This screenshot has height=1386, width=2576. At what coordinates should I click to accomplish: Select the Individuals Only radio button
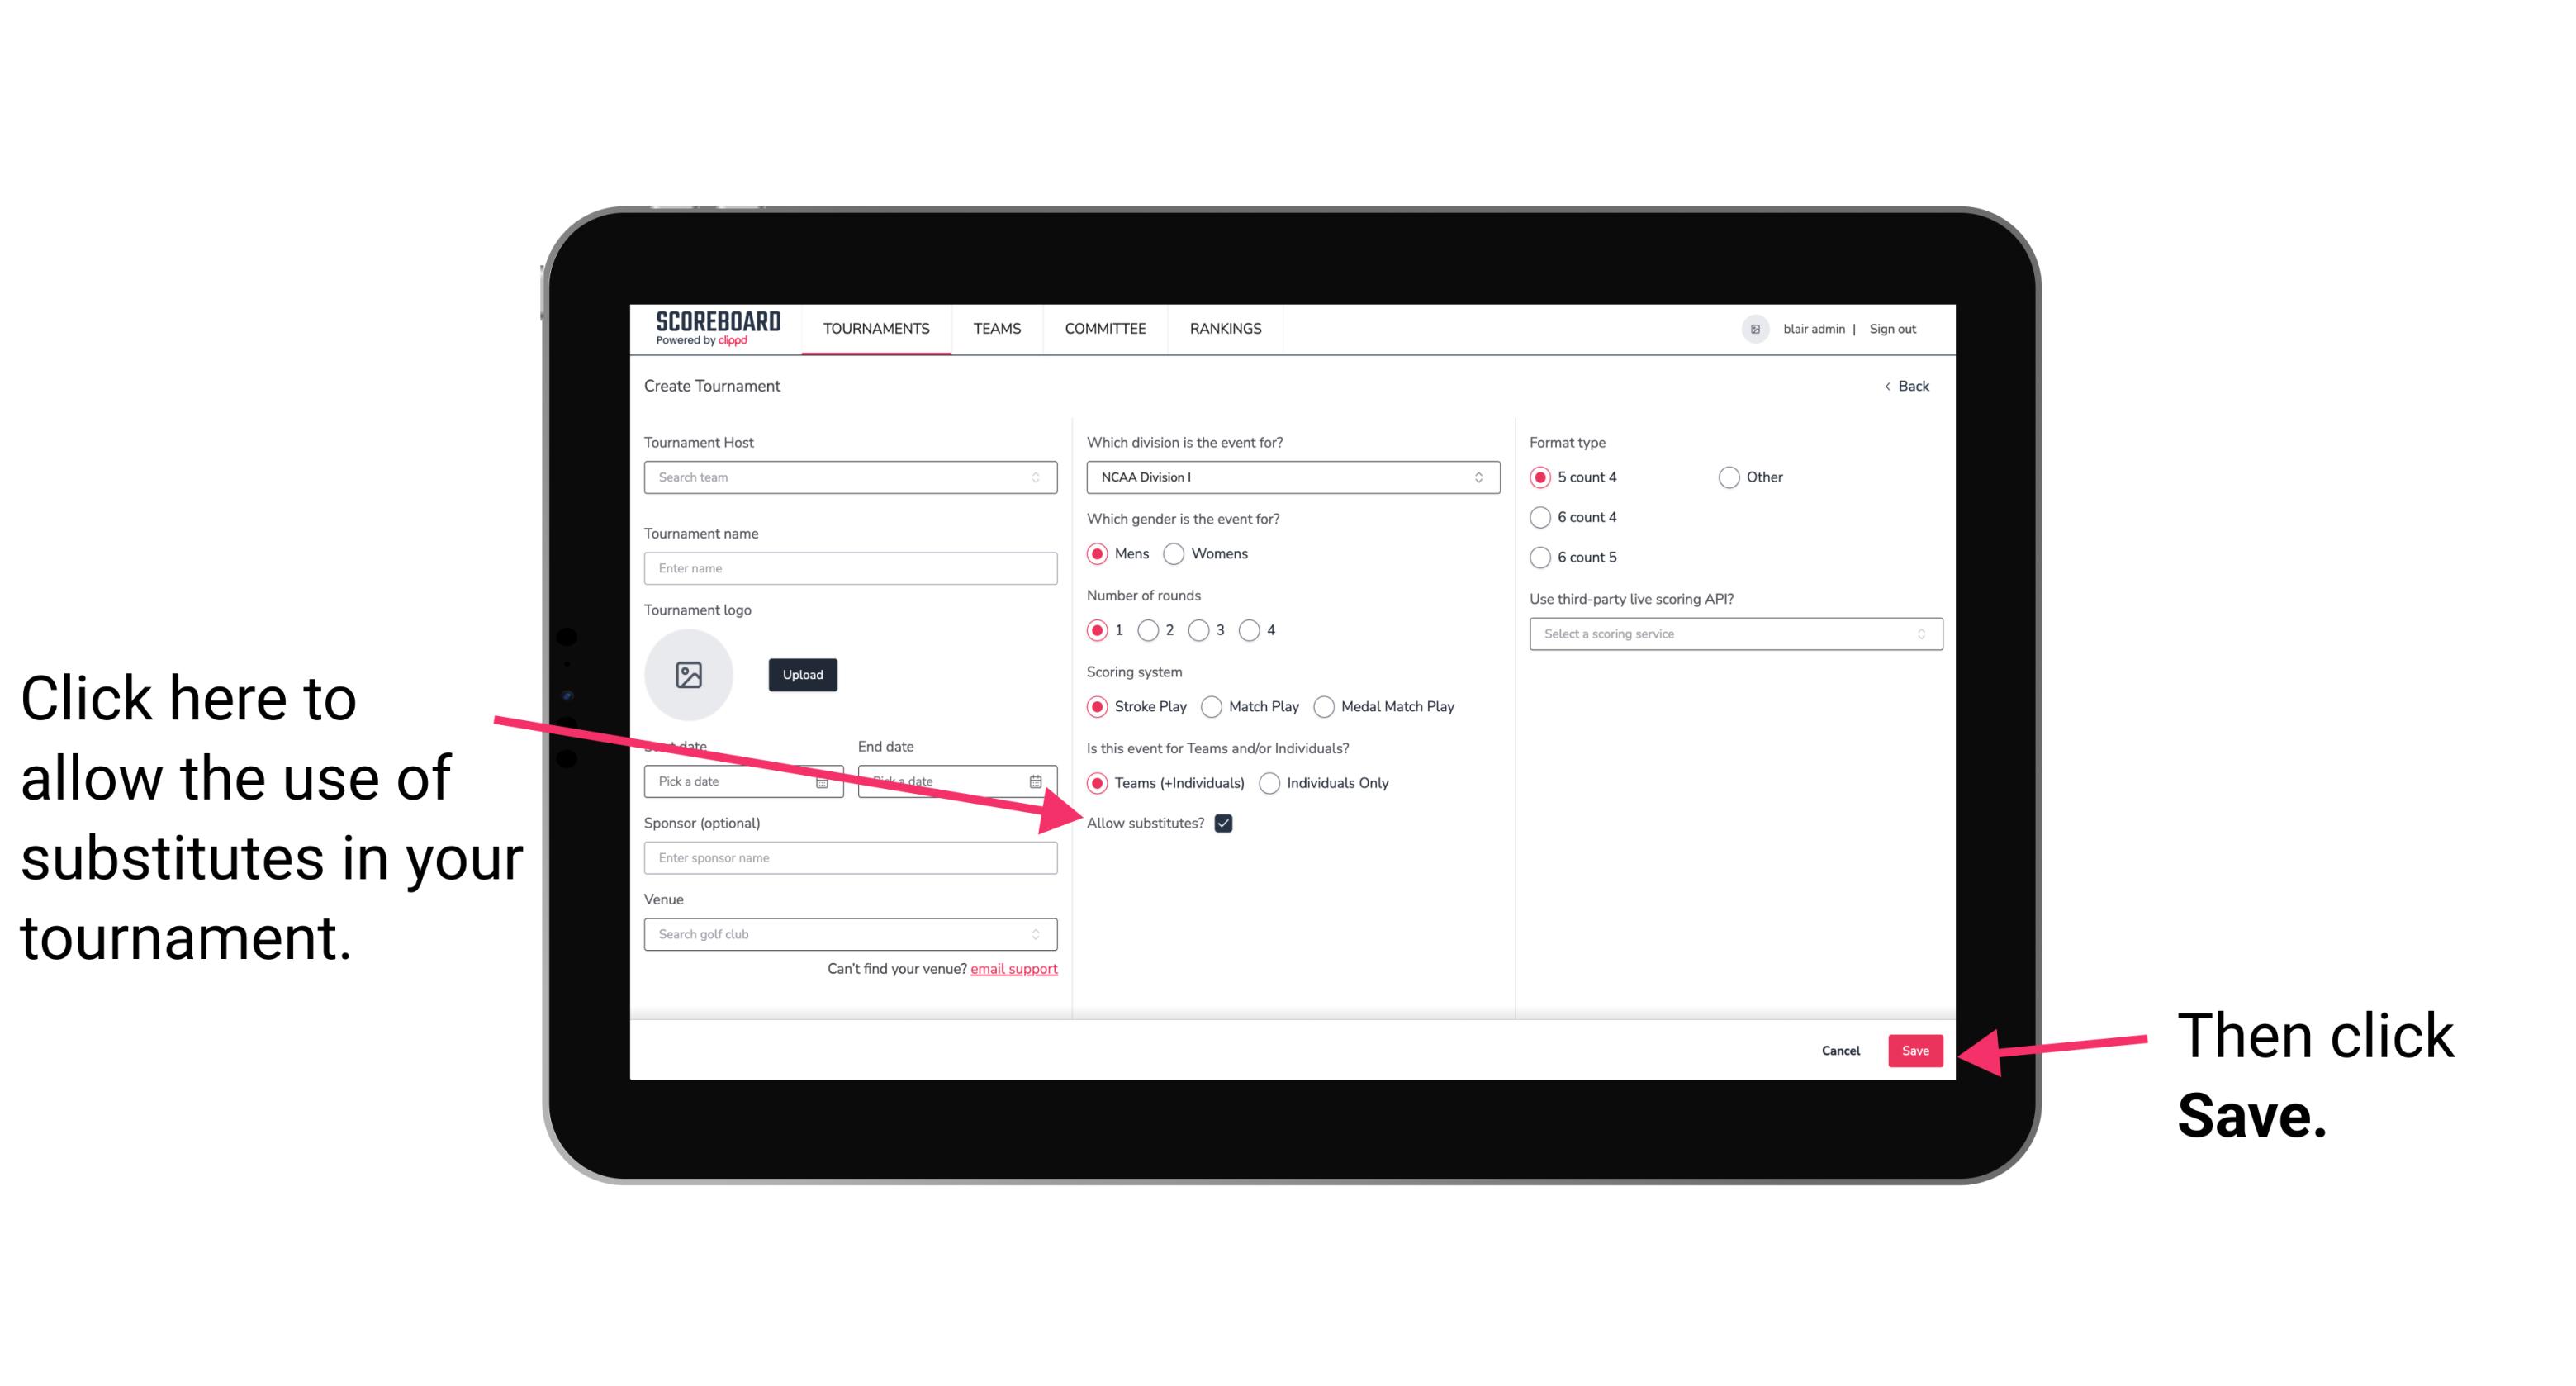(x=1269, y=784)
